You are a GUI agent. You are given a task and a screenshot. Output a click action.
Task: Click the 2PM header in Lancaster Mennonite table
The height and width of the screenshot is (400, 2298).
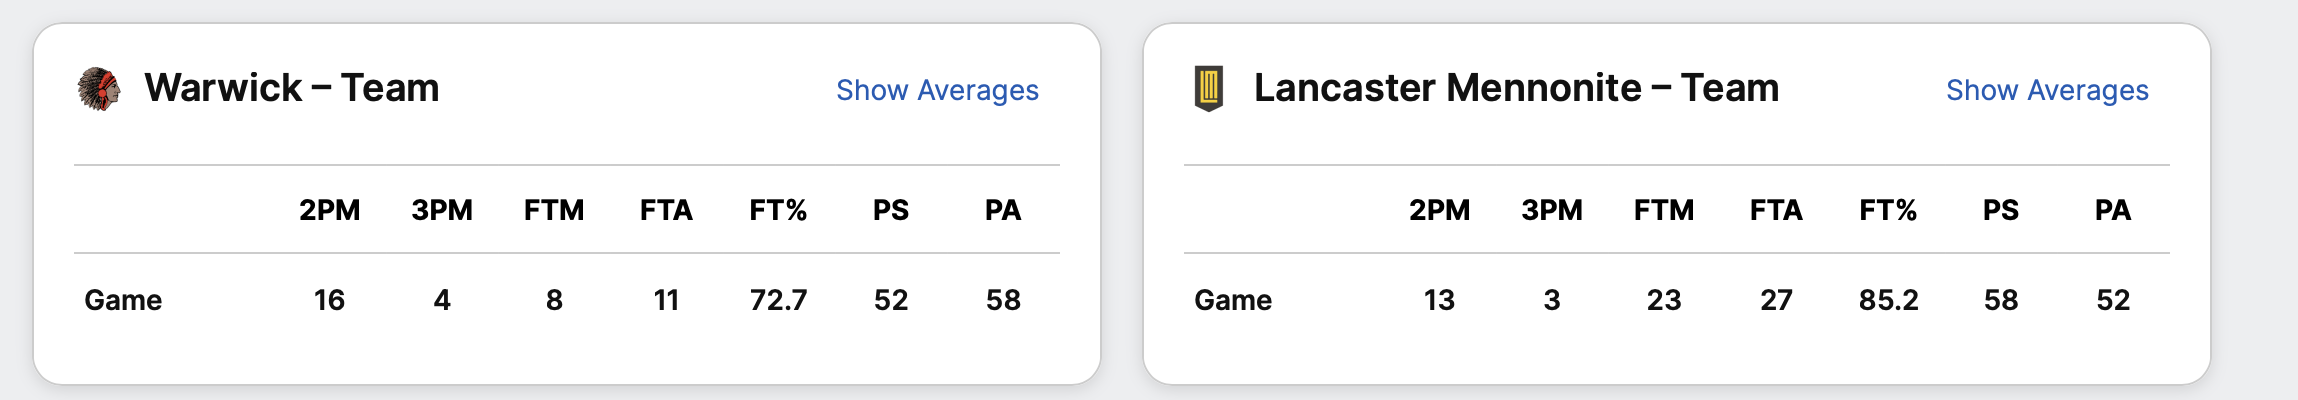tap(1439, 210)
